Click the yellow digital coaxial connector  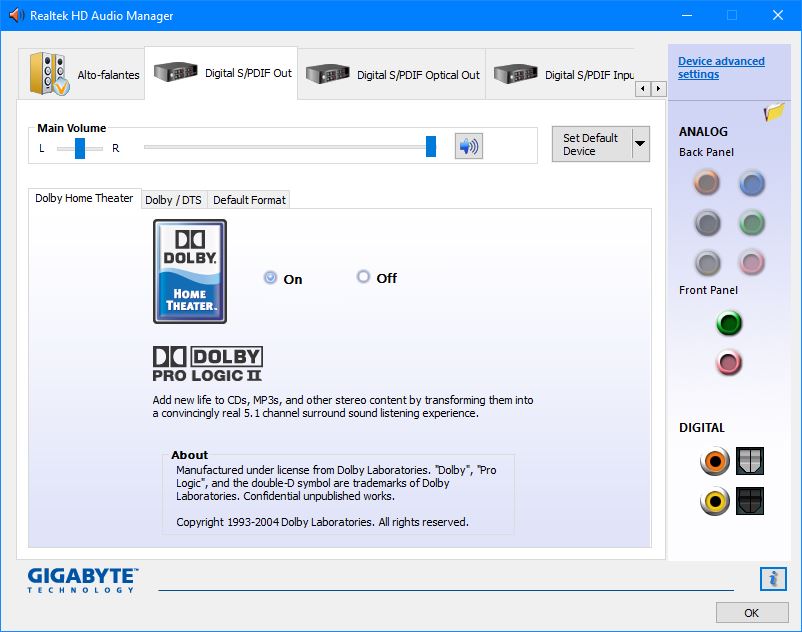coord(715,501)
